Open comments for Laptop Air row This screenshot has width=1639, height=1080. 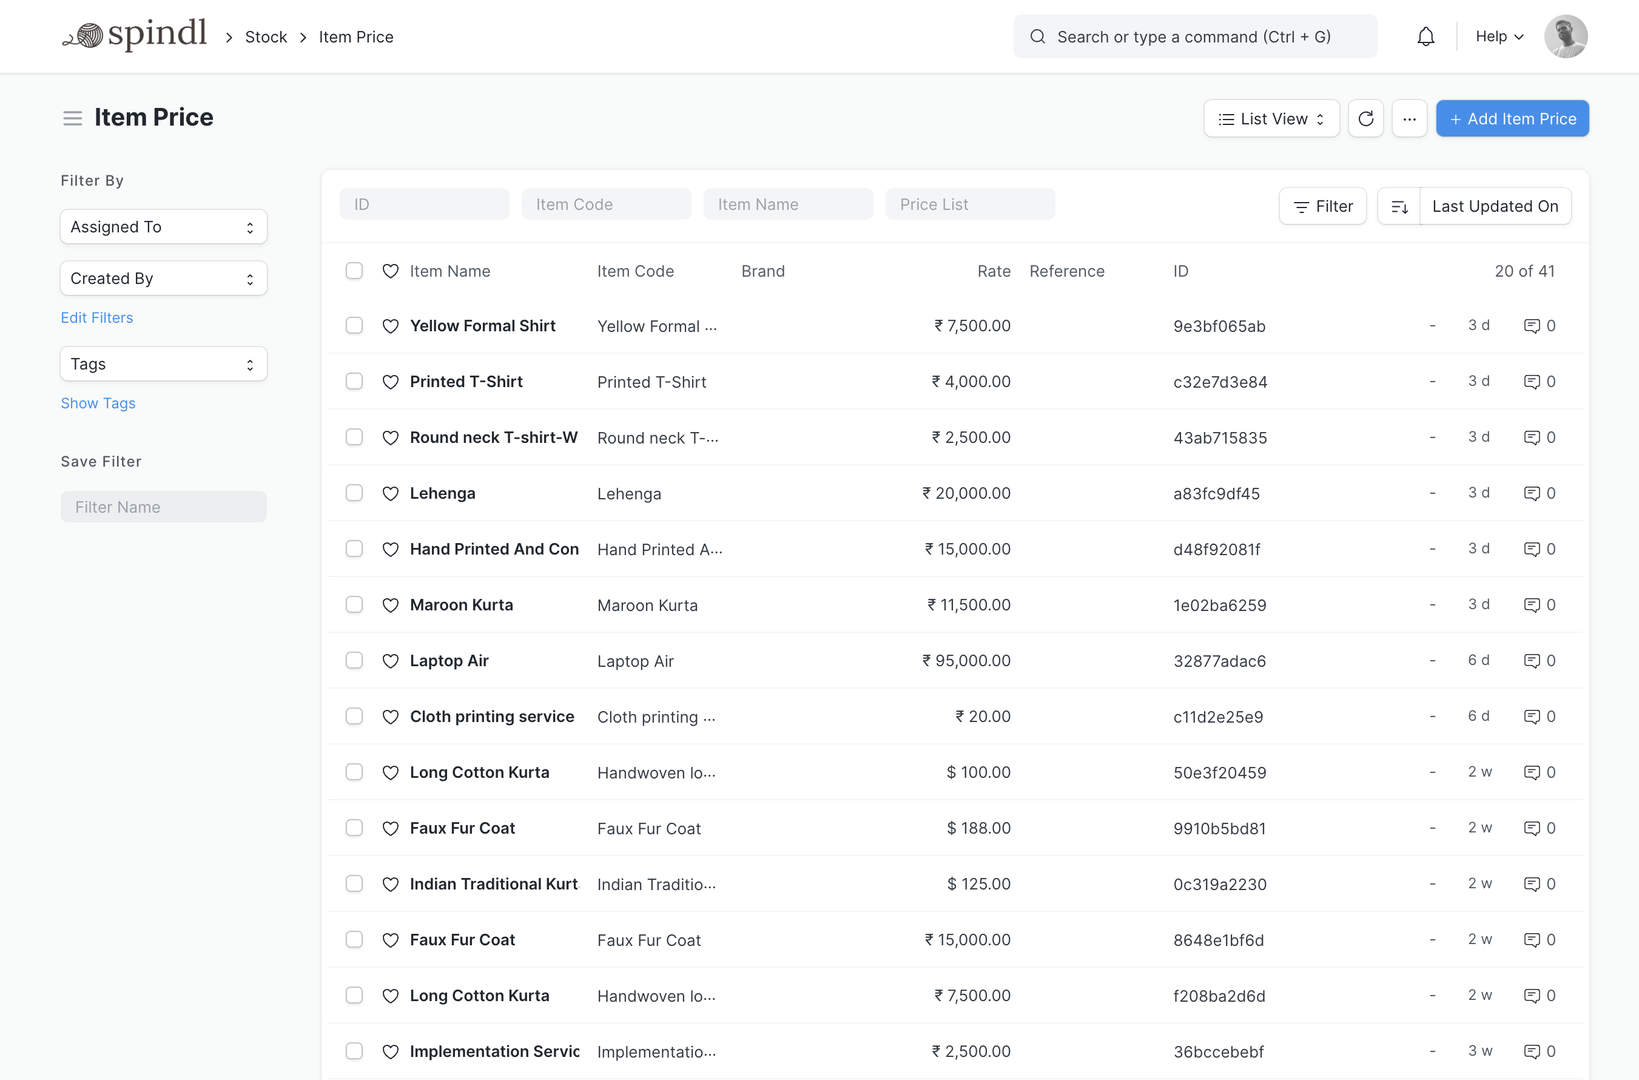click(x=1539, y=661)
